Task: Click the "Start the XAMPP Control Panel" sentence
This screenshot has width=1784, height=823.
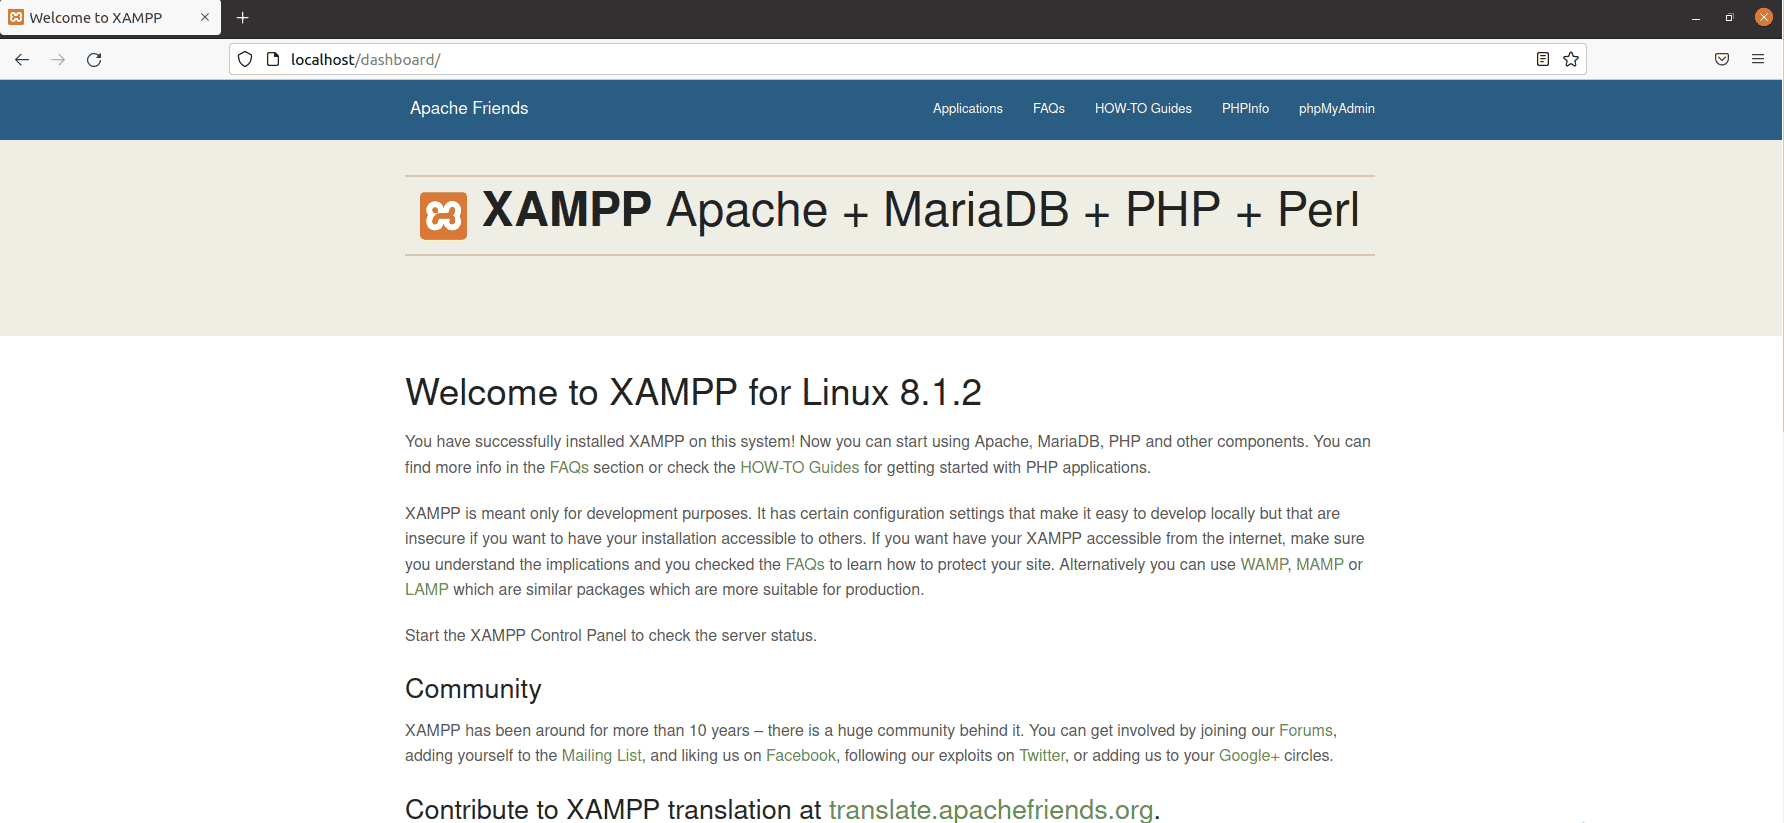Action: (x=611, y=636)
